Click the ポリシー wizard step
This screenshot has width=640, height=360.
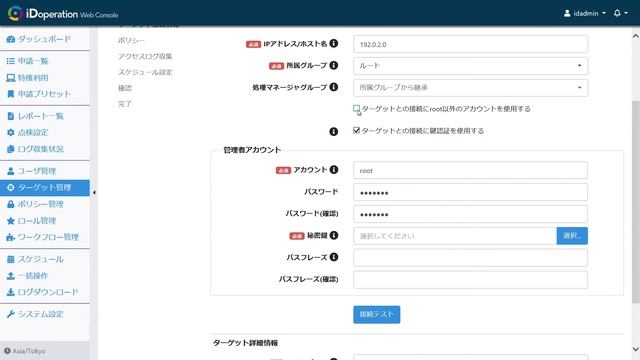[x=131, y=40]
